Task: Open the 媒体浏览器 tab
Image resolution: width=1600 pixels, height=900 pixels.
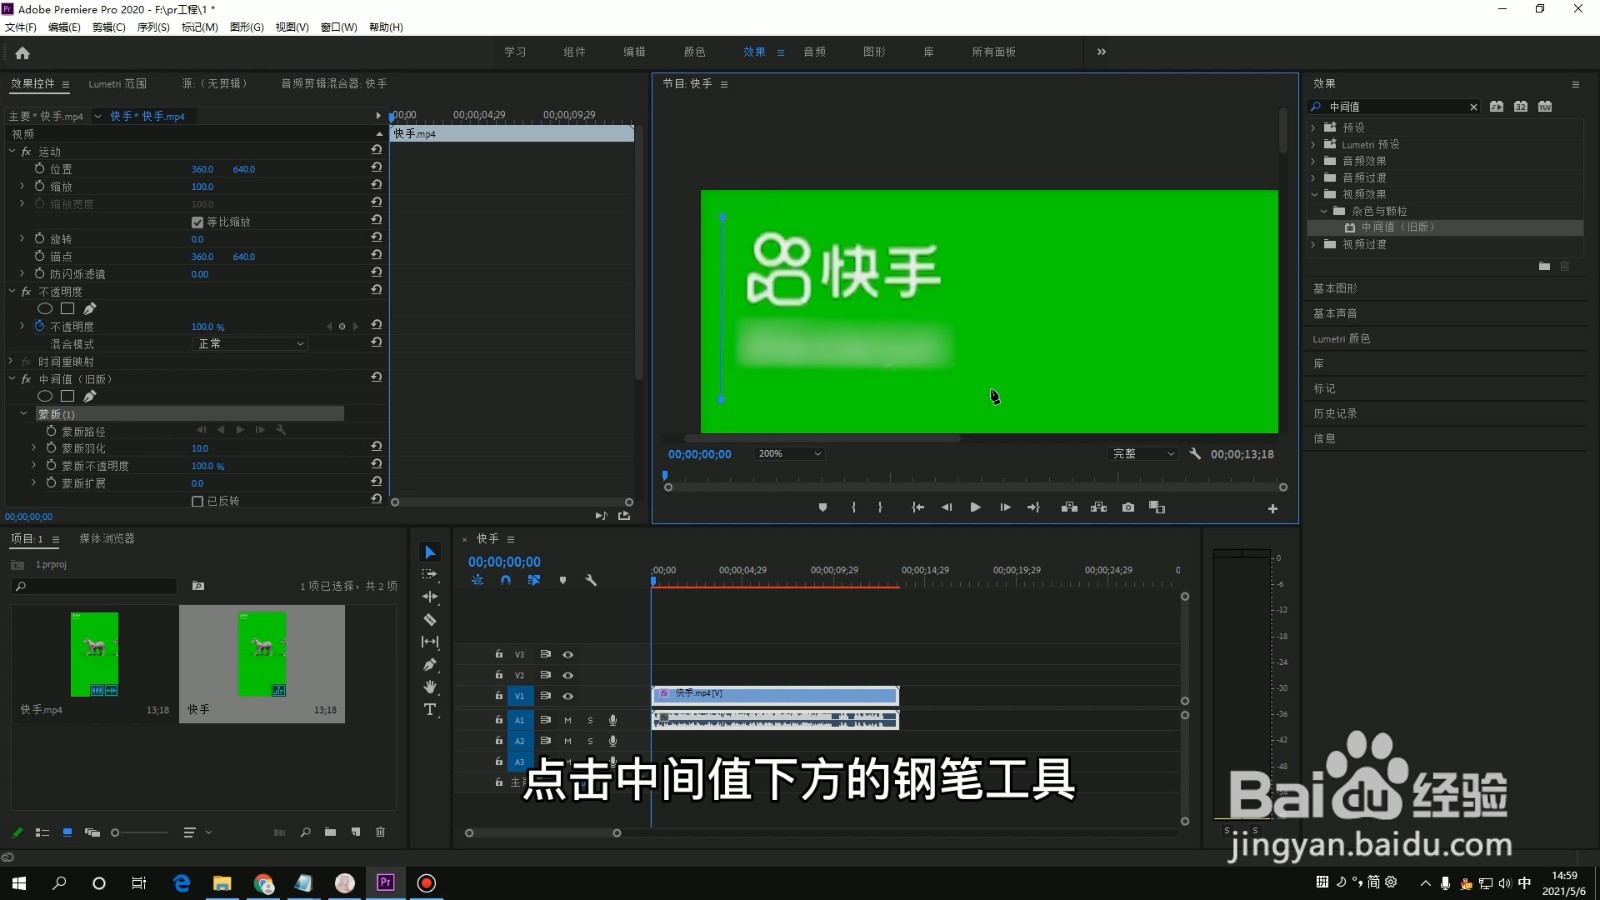Action: pyautogui.click(x=107, y=538)
